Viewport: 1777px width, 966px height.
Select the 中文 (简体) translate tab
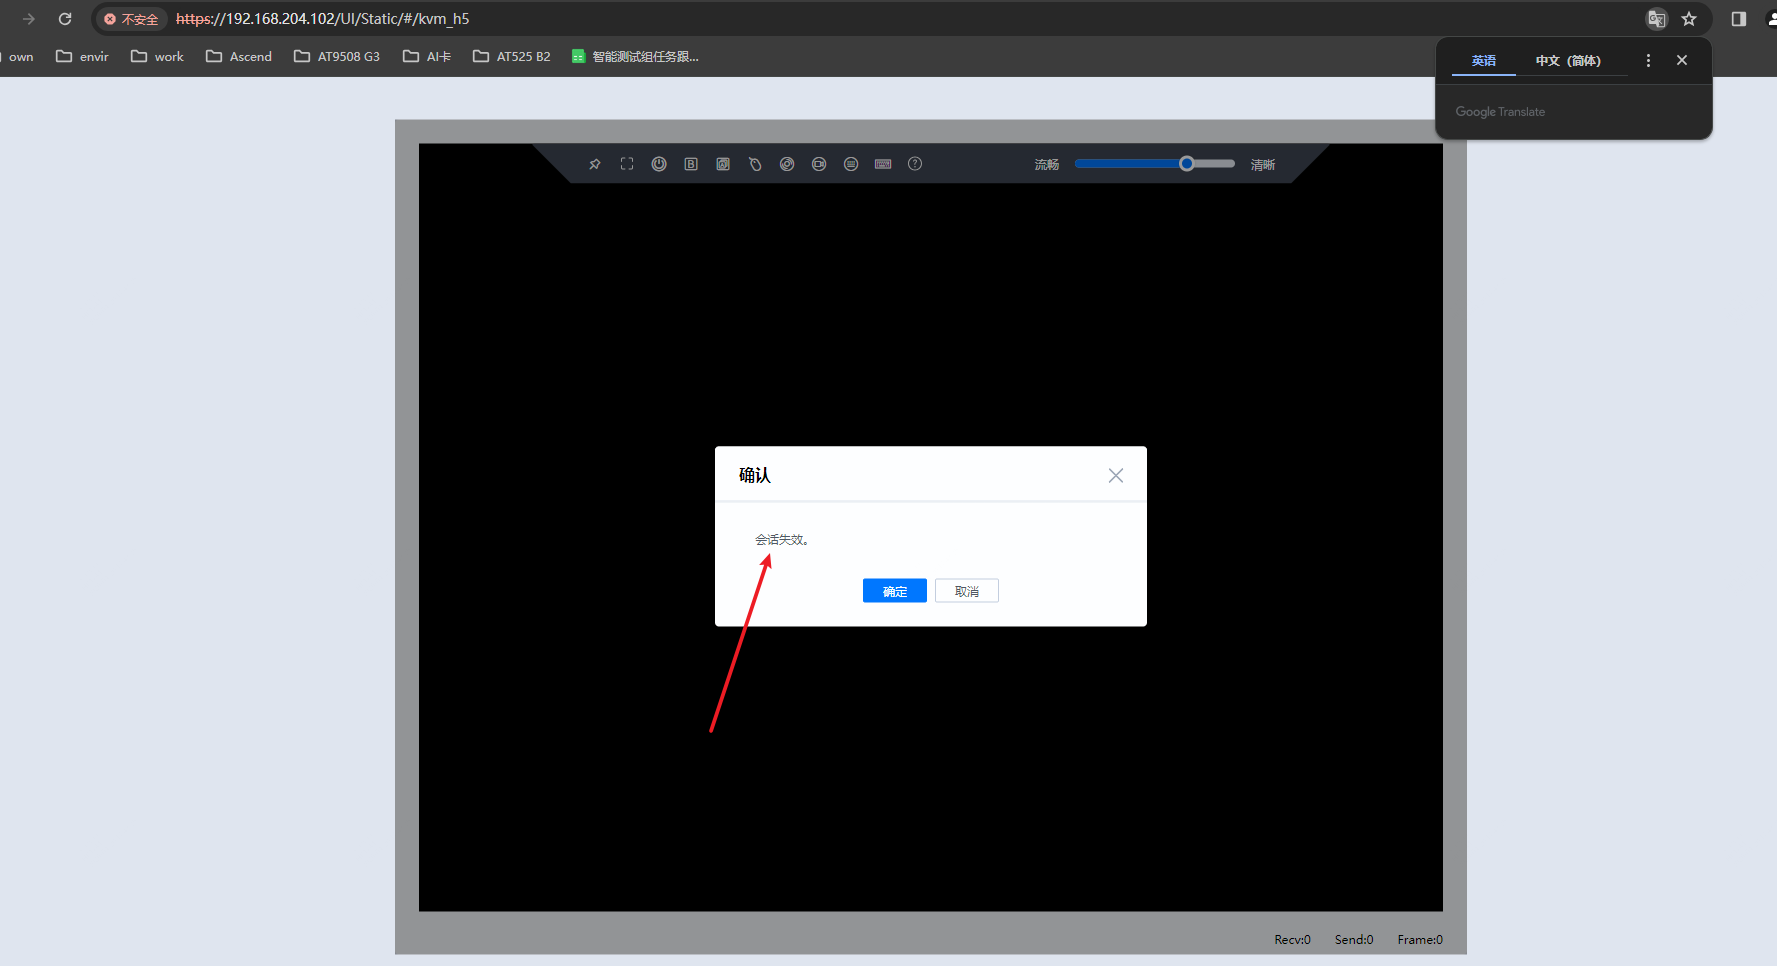(1567, 61)
